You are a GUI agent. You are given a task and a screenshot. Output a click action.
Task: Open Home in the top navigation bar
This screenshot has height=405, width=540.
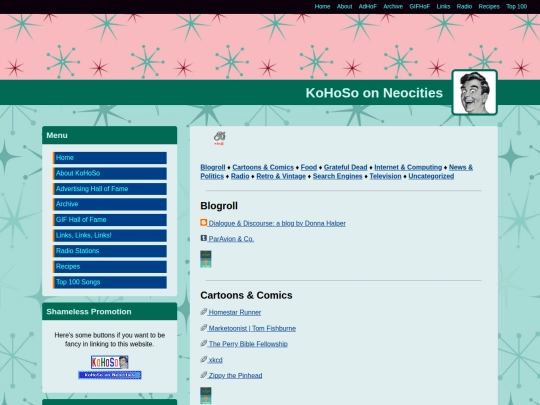pos(322,7)
